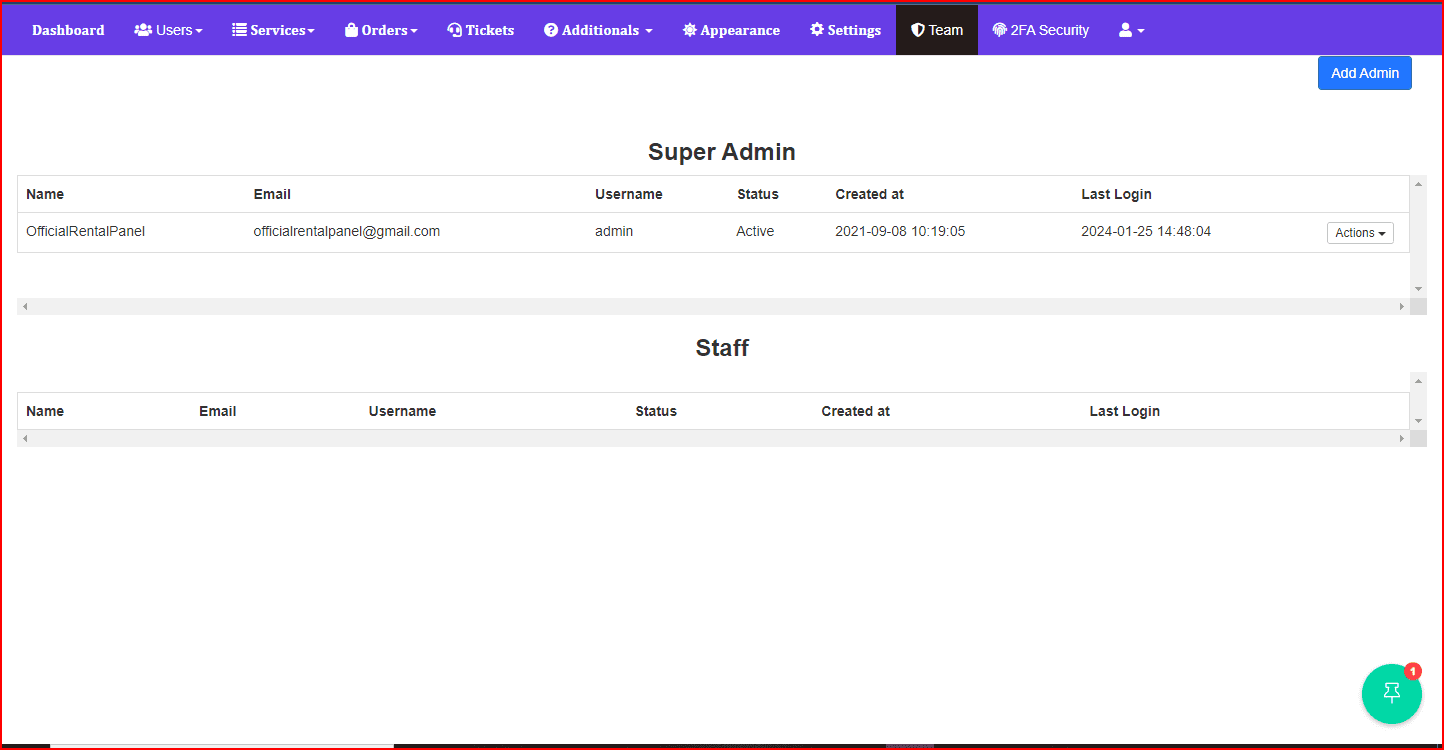This screenshot has height=750, width=1444.
Task: Click the Services list icon
Action: (239, 30)
